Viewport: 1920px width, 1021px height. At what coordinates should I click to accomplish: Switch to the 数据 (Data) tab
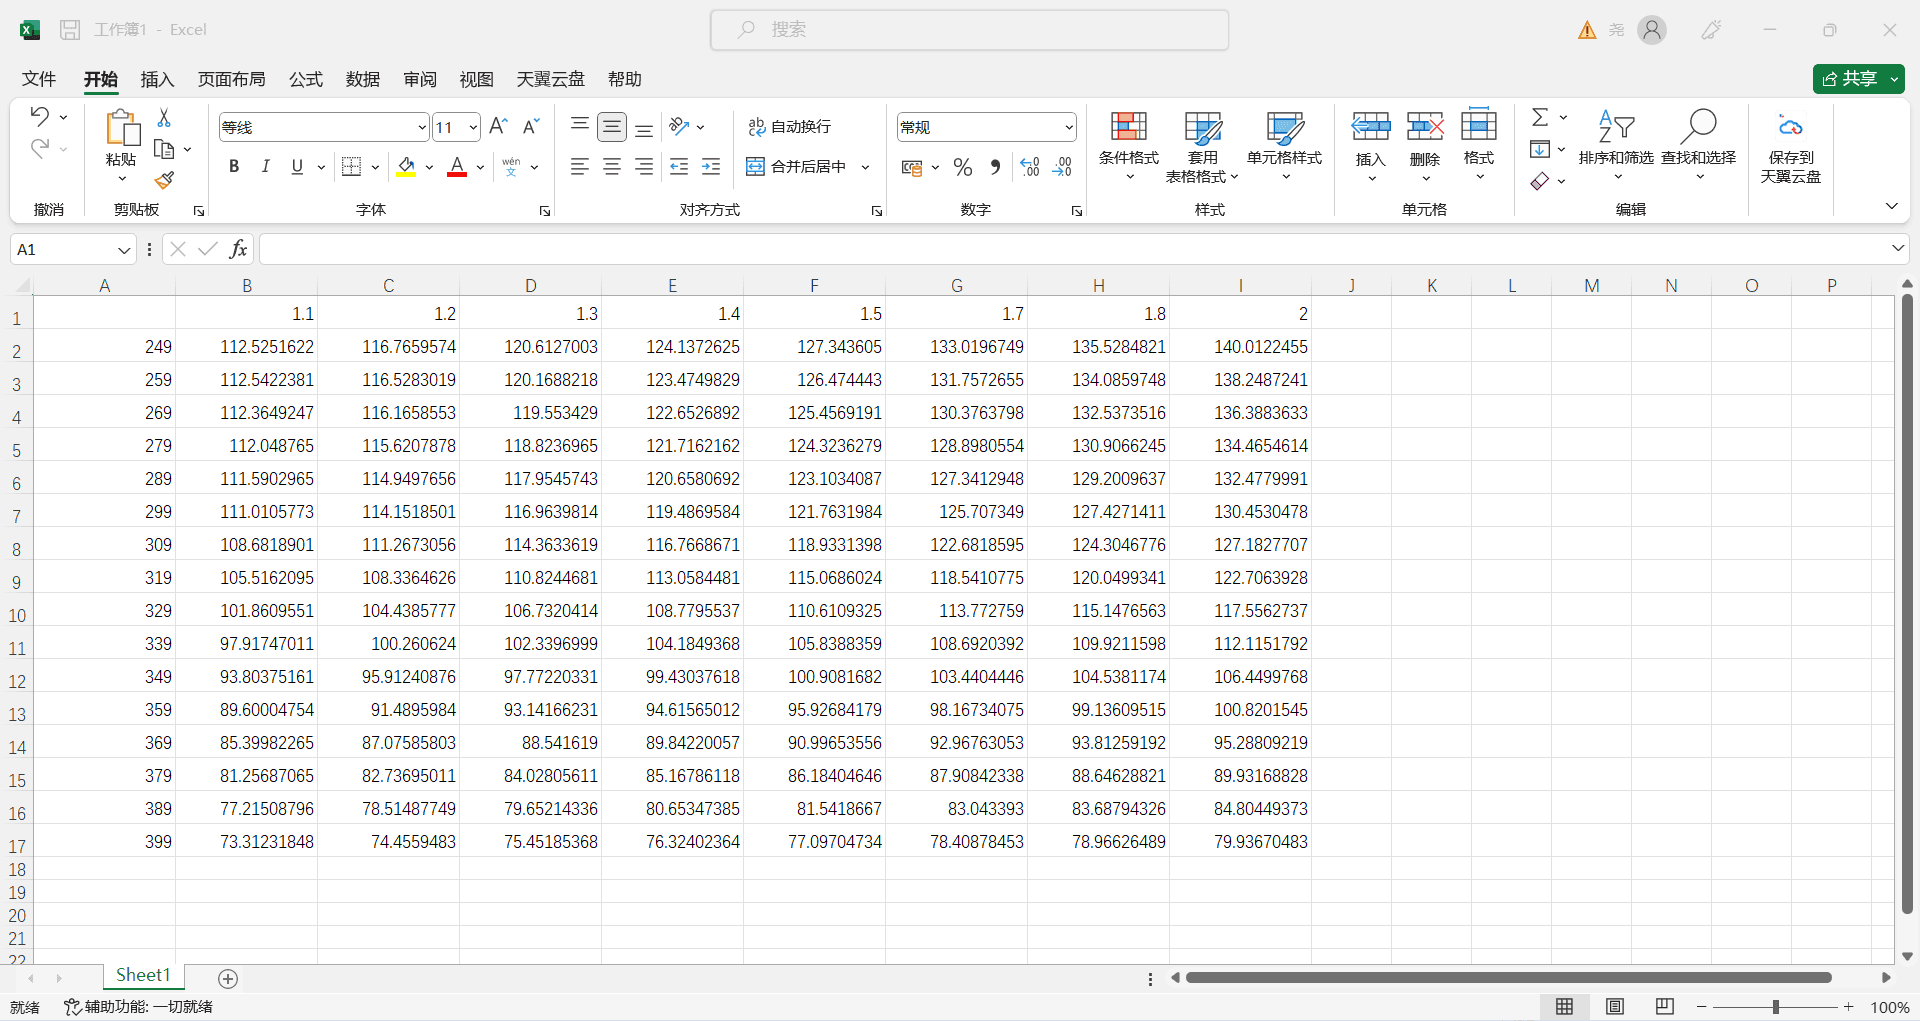363,79
